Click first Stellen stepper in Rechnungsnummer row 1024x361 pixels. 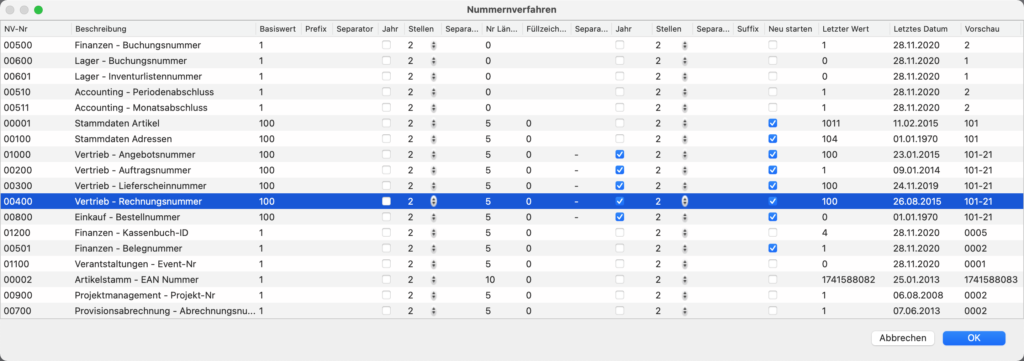tap(434, 202)
